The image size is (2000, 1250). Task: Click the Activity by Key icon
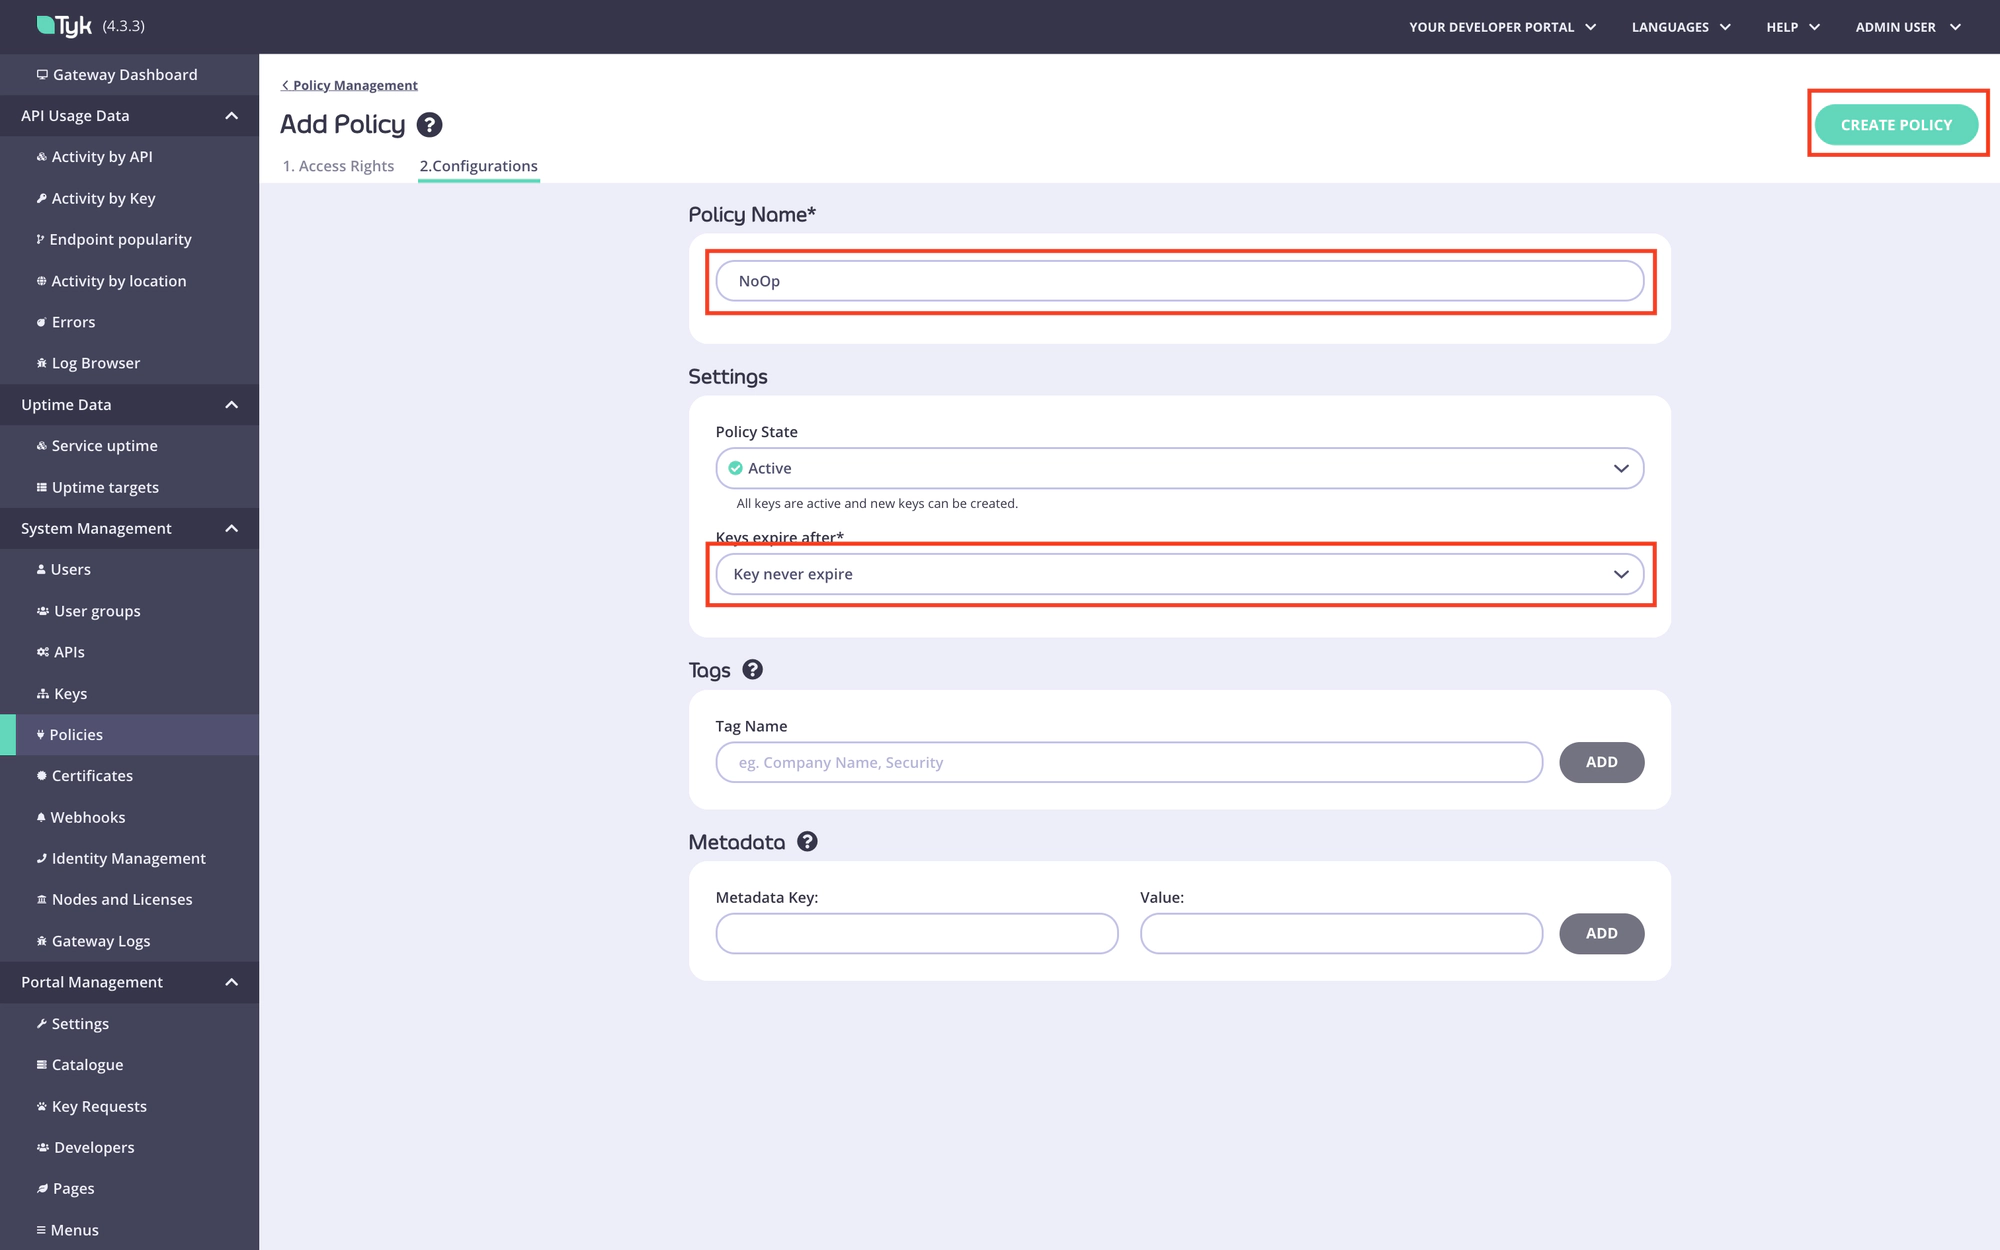pyautogui.click(x=40, y=197)
